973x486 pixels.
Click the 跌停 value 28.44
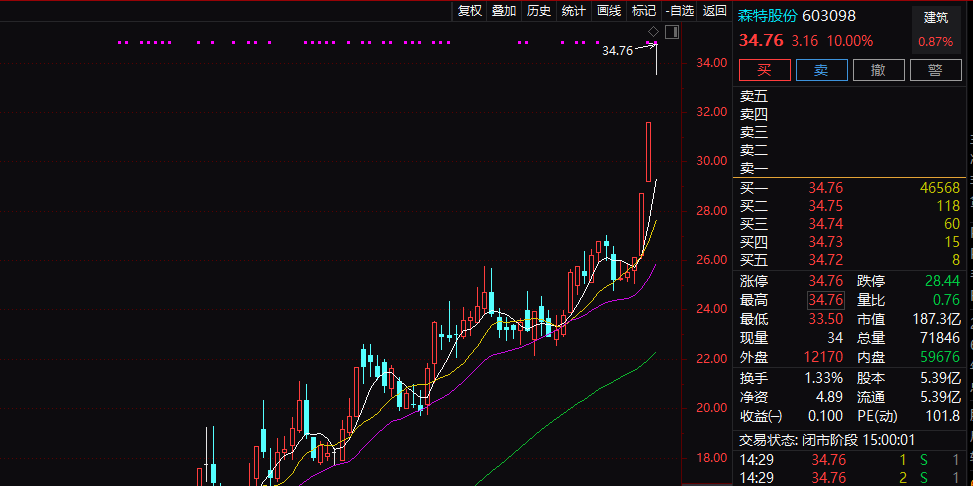pos(943,281)
